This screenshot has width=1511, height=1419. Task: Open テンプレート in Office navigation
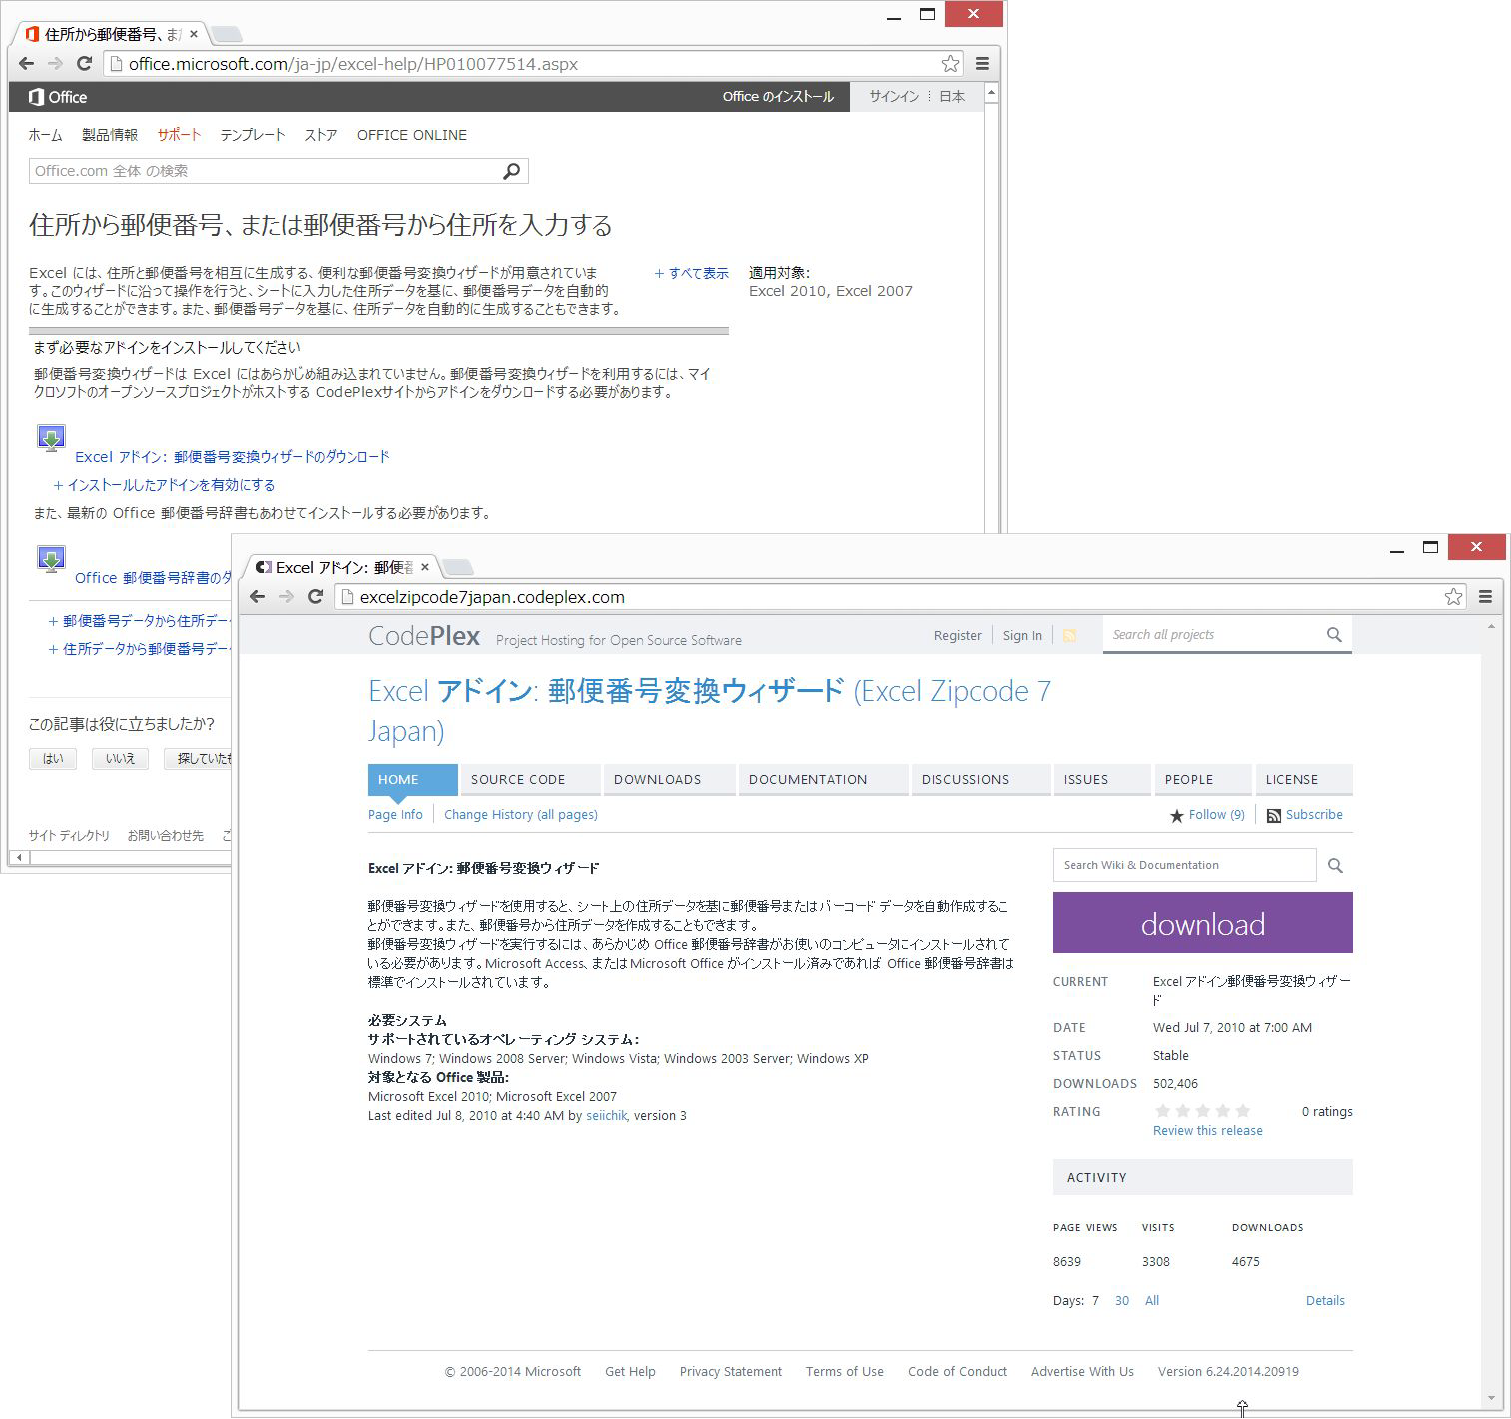253,135
